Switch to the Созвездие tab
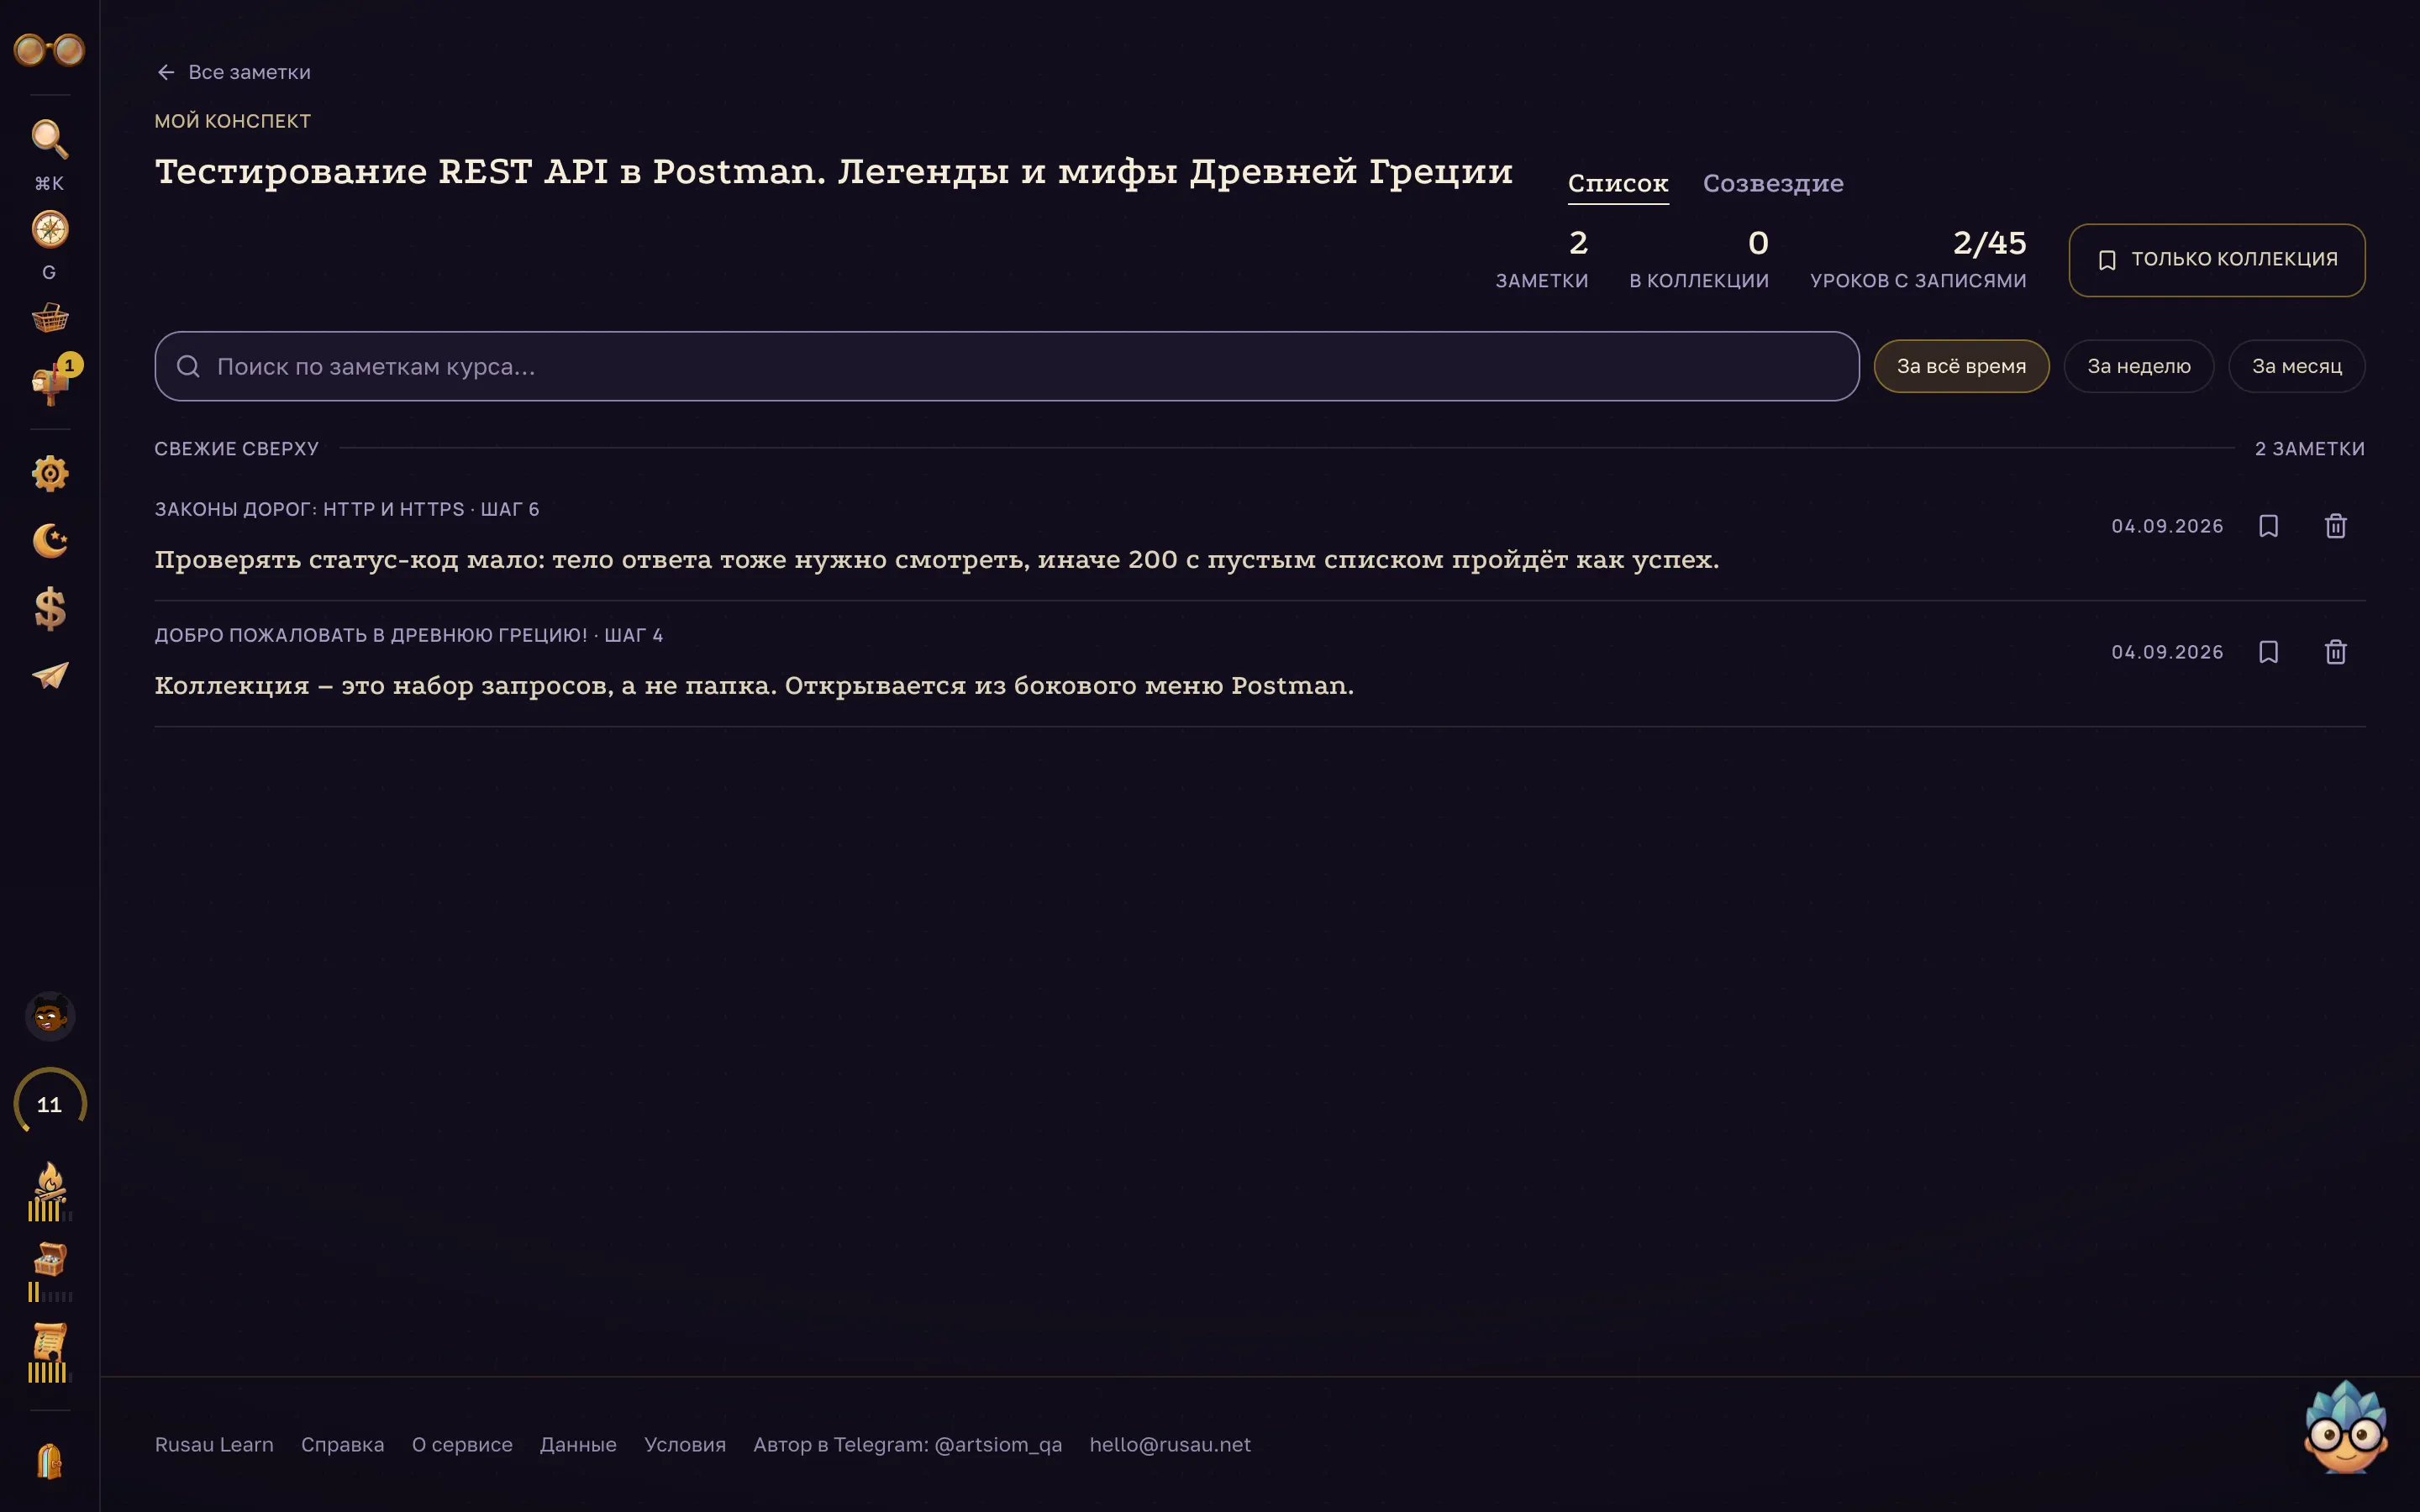2420x1512 pixels. (x=1773, y=184)
